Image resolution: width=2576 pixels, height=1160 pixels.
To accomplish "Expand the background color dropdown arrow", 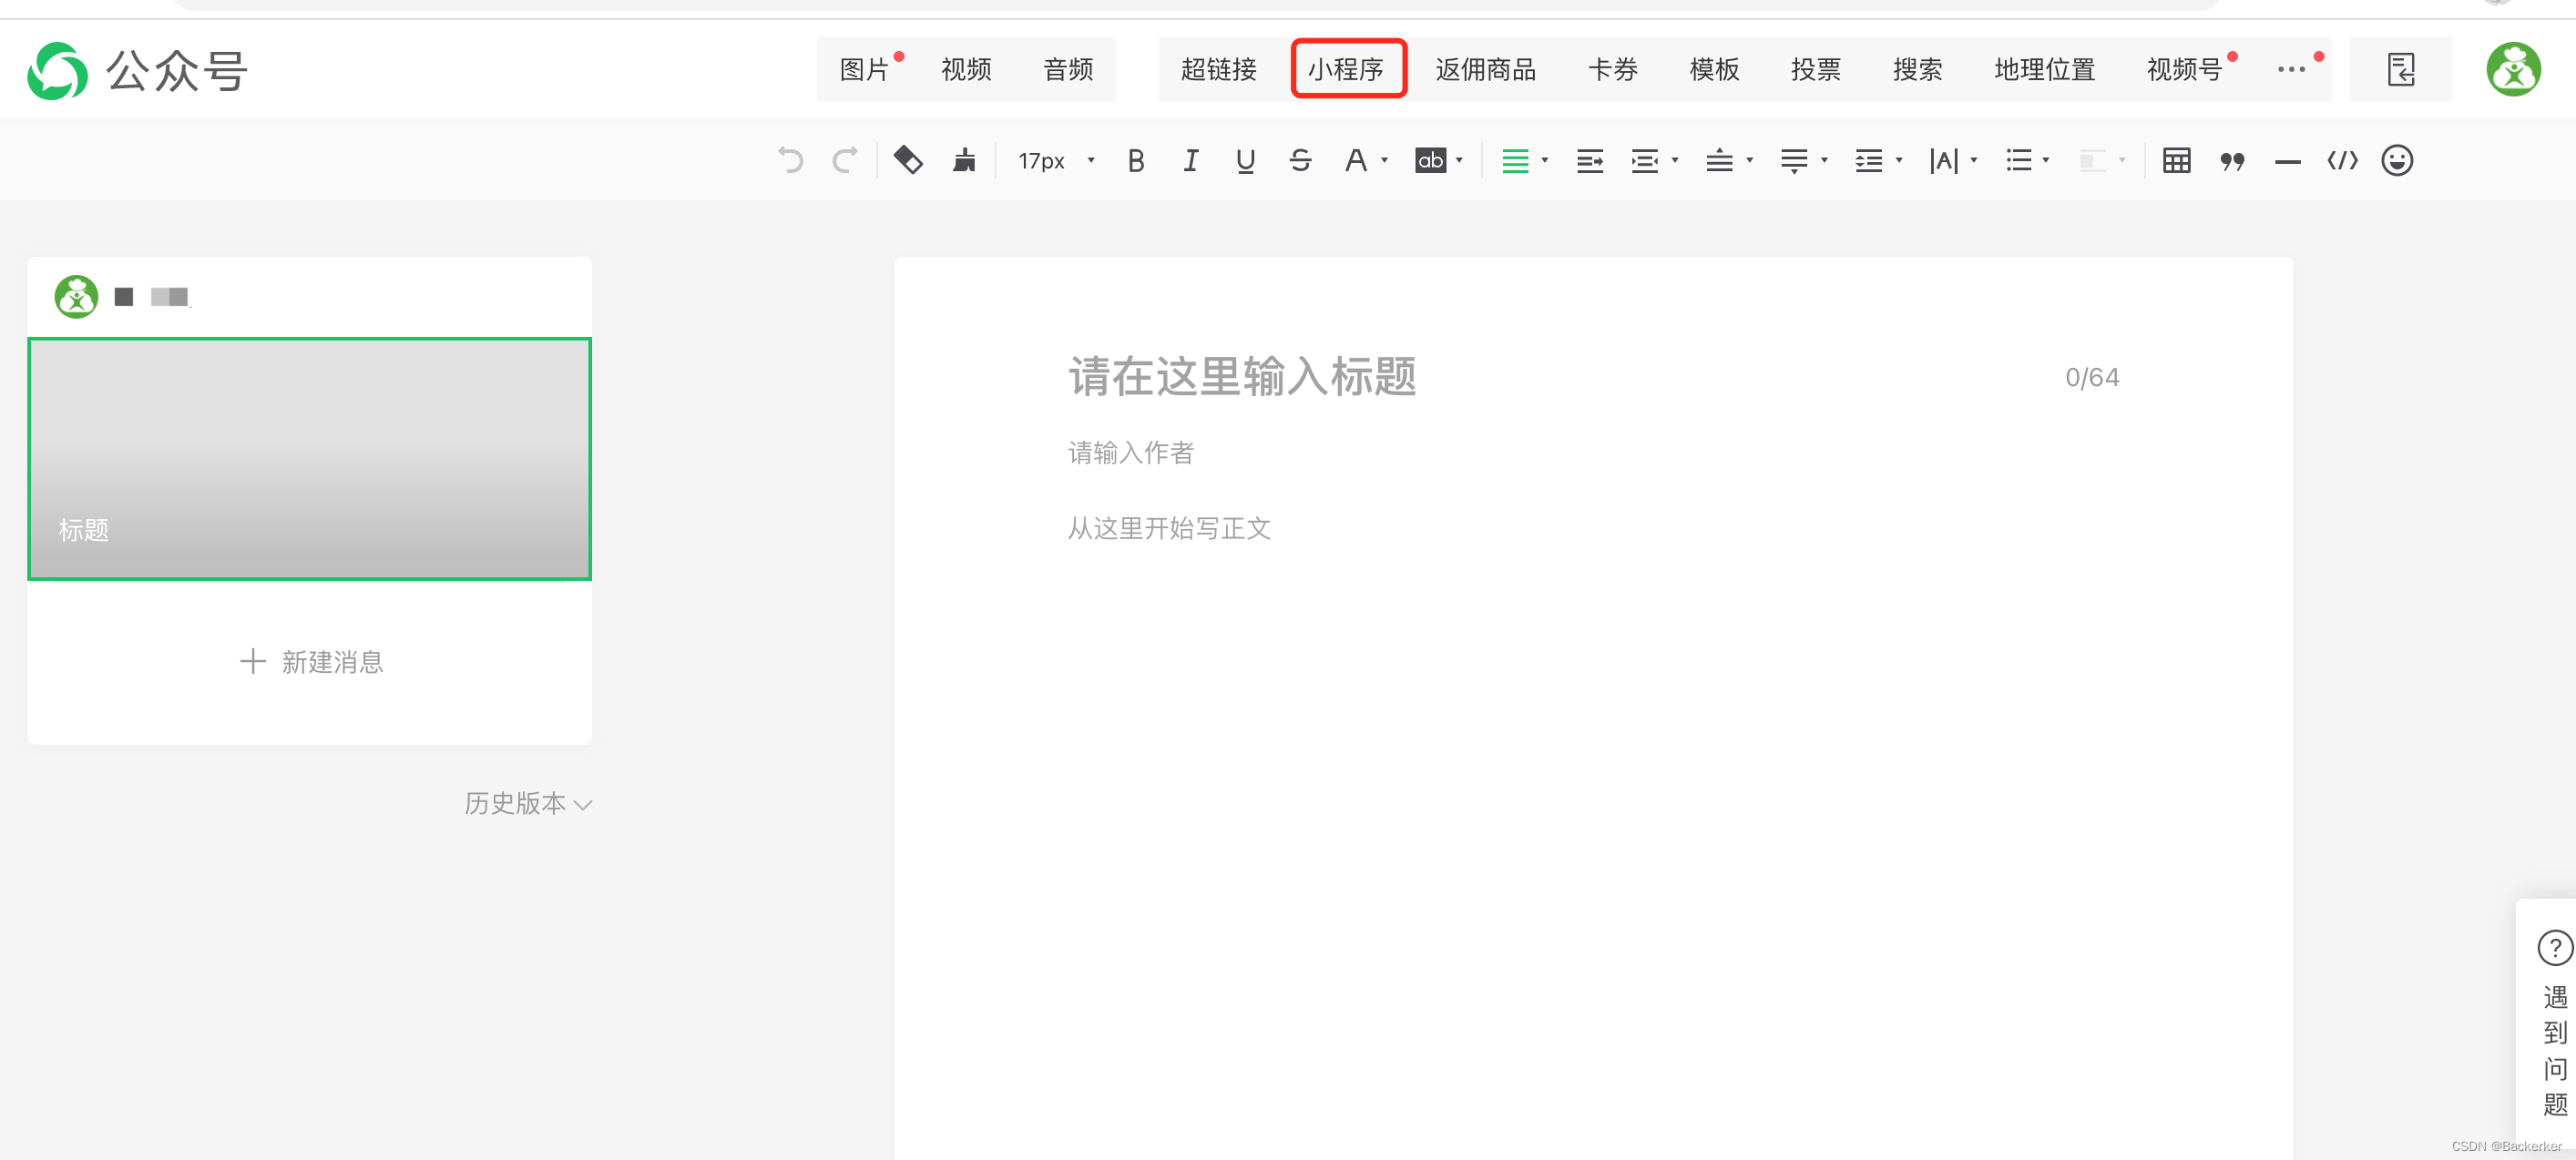I will coord(1460,160).
